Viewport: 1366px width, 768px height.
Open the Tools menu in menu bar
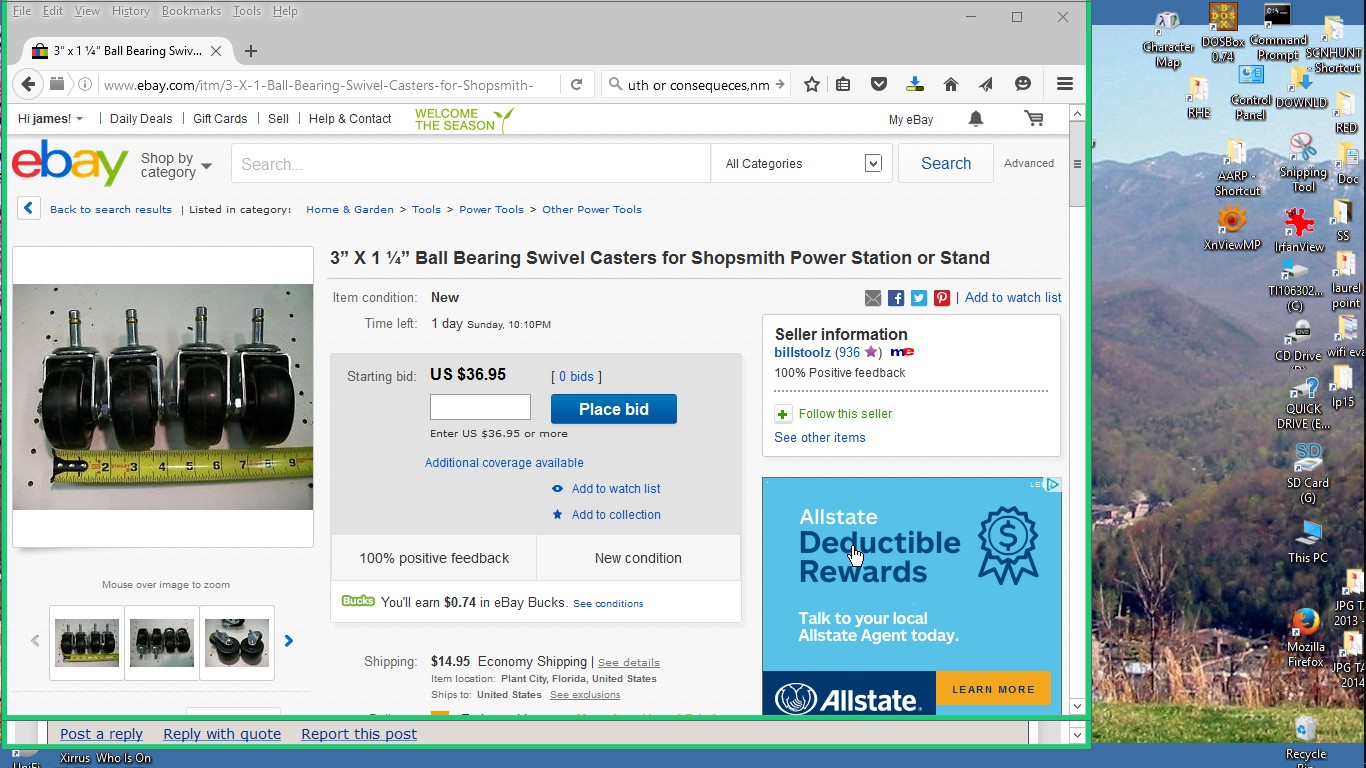click(x=246, y=11)
